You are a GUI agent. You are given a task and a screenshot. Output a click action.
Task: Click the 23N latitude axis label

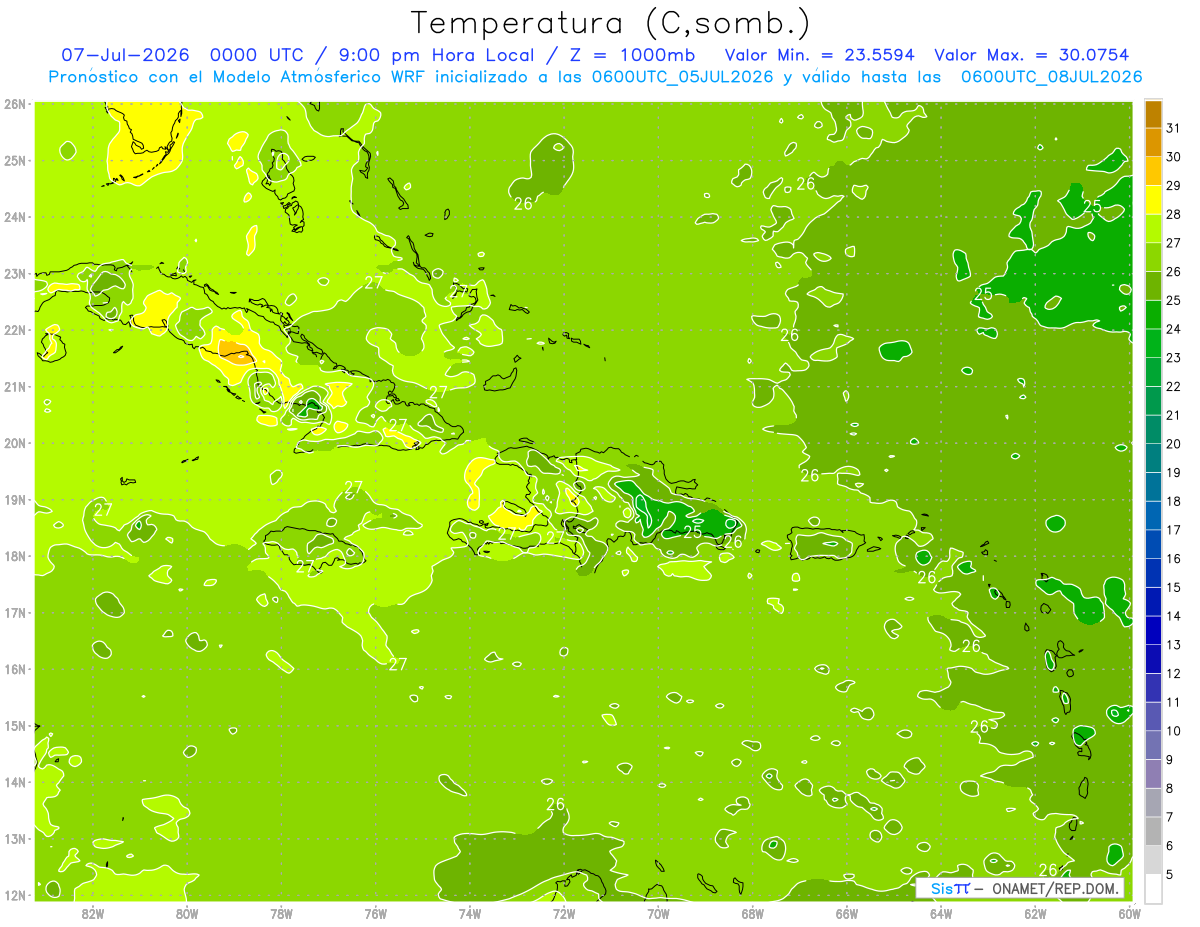click(14, 273)
